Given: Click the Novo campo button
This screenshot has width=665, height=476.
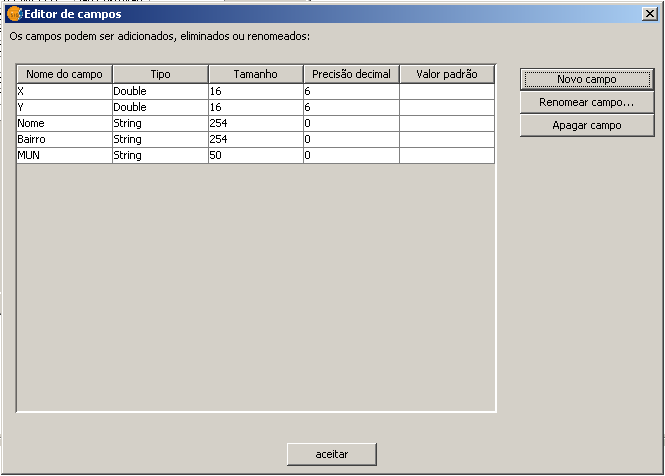Looking at the screenshot, I should [586, 79].
